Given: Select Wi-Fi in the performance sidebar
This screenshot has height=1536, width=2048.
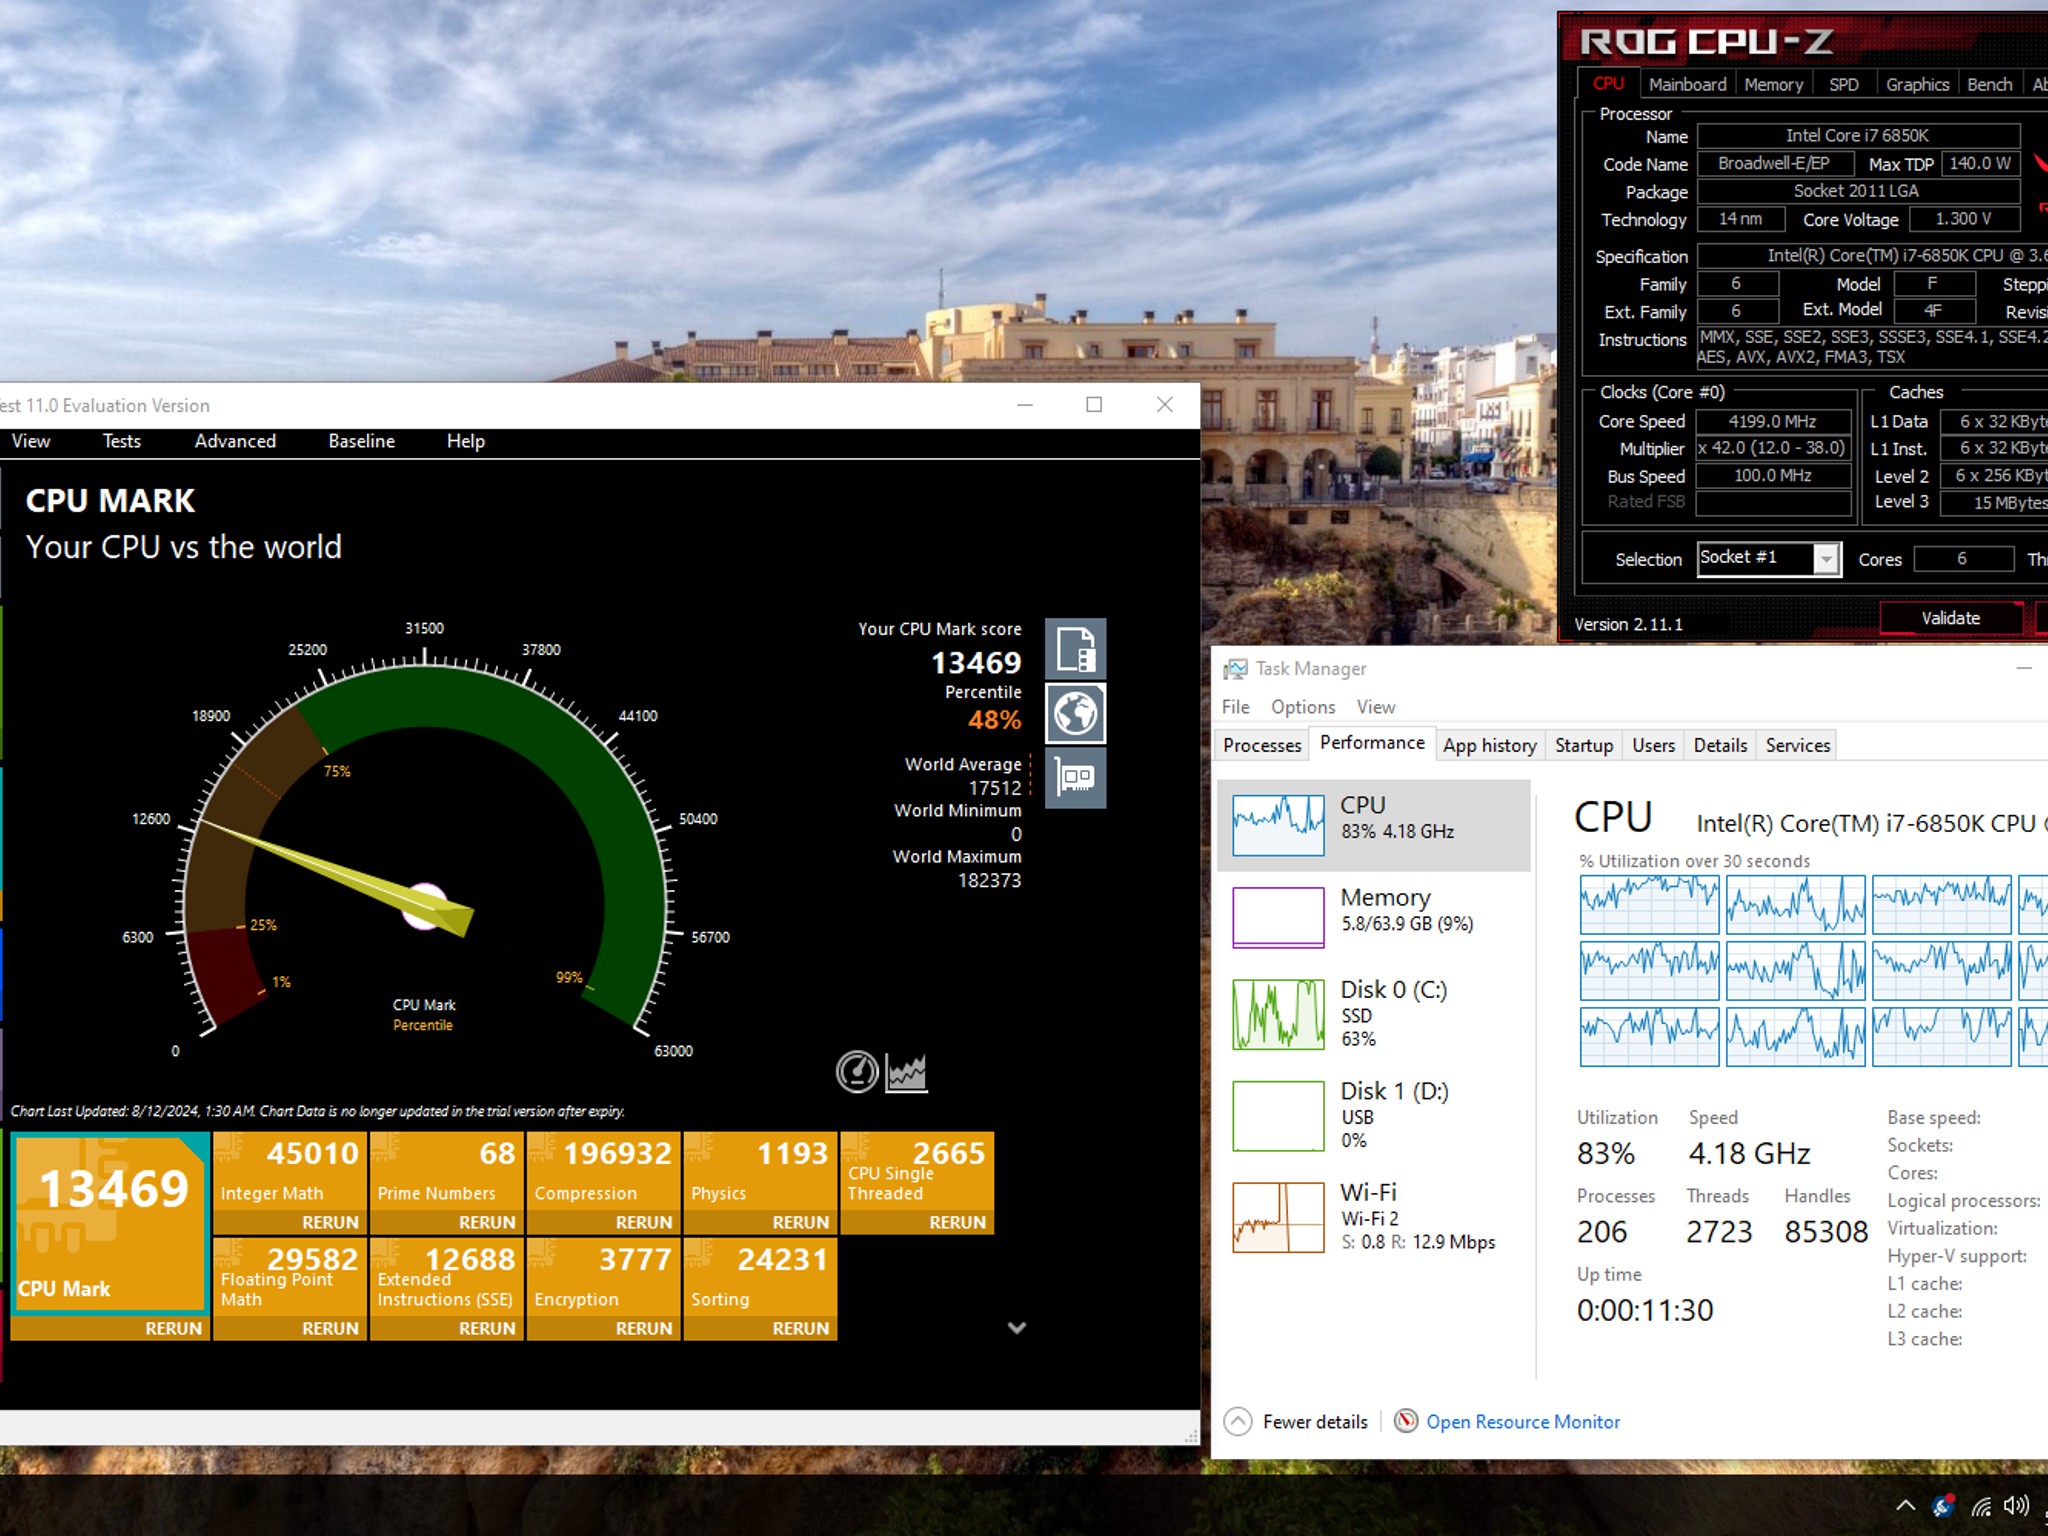Looking at the screenshot, I should 1374,1217.
